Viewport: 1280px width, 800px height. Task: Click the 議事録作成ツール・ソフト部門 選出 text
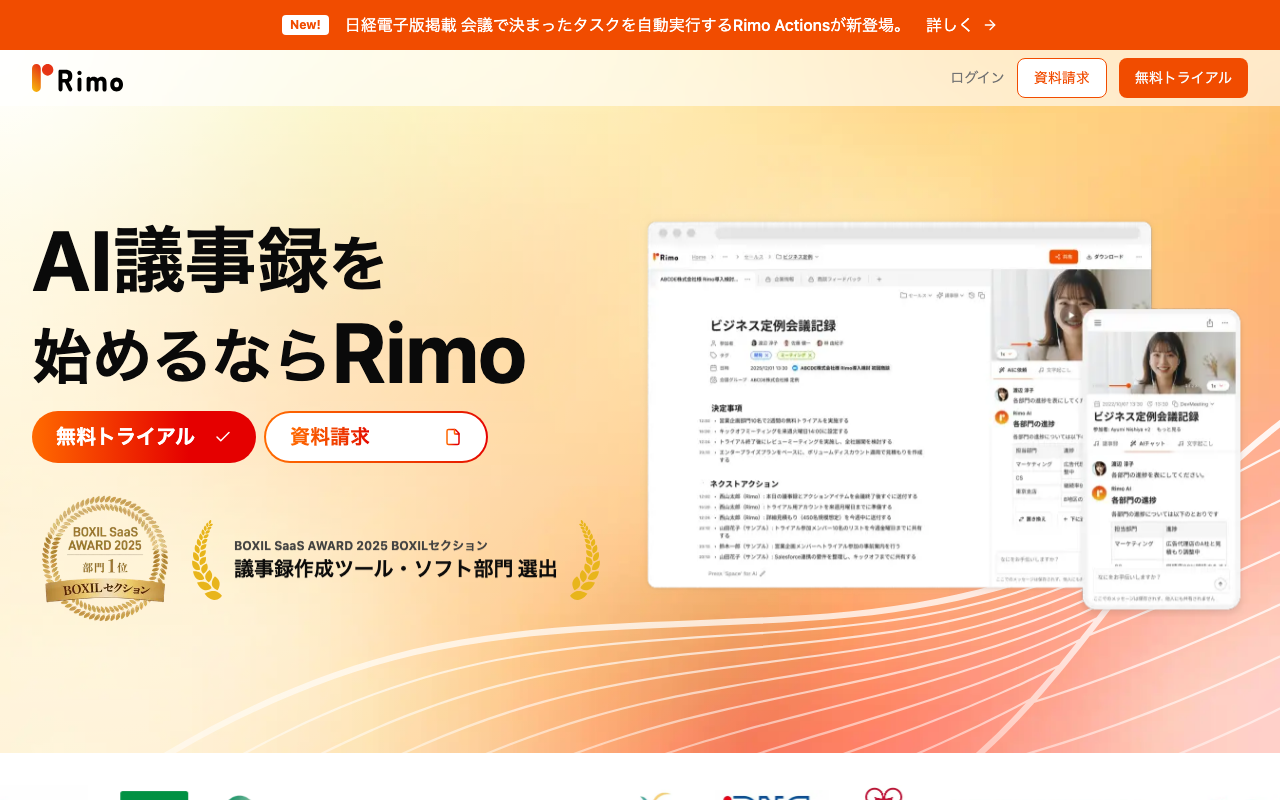(396, 569)
